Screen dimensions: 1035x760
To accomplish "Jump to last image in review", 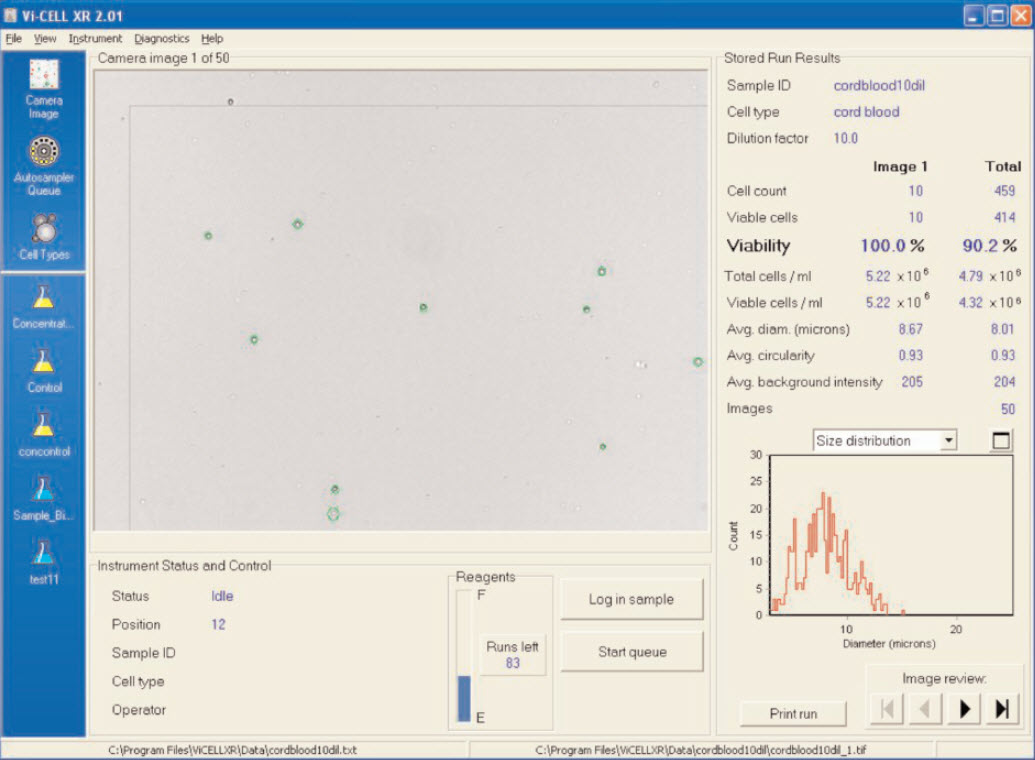I will [1002, 709].
